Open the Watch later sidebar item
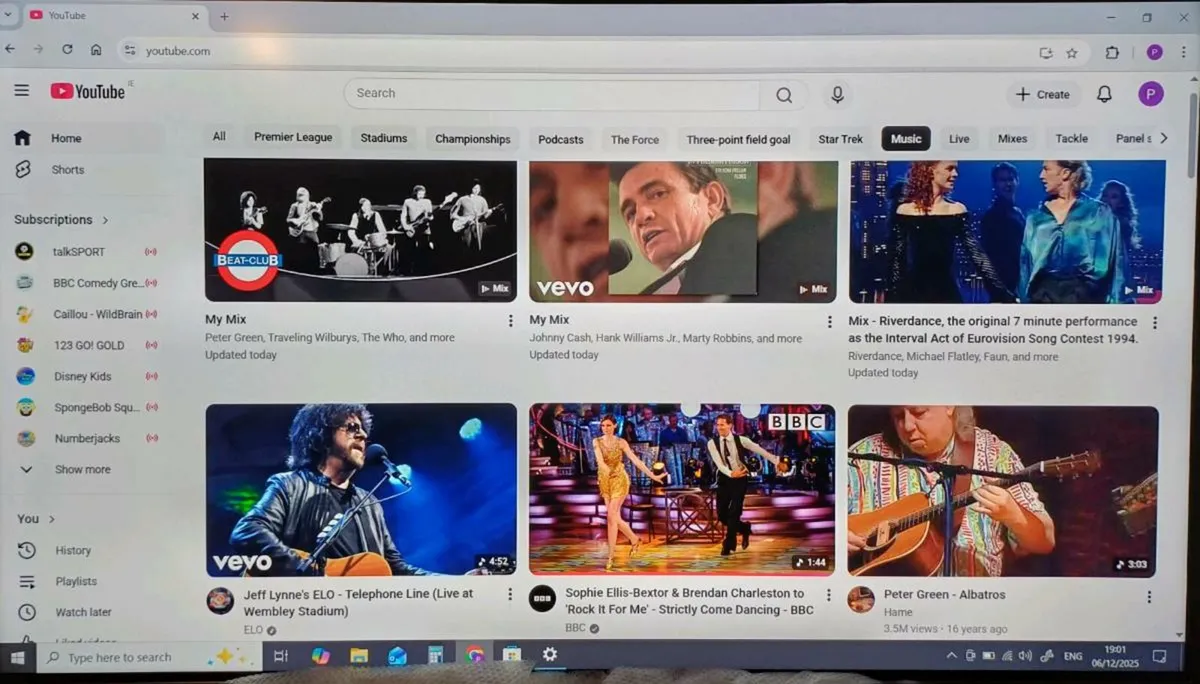 click(x=83, y=612)
